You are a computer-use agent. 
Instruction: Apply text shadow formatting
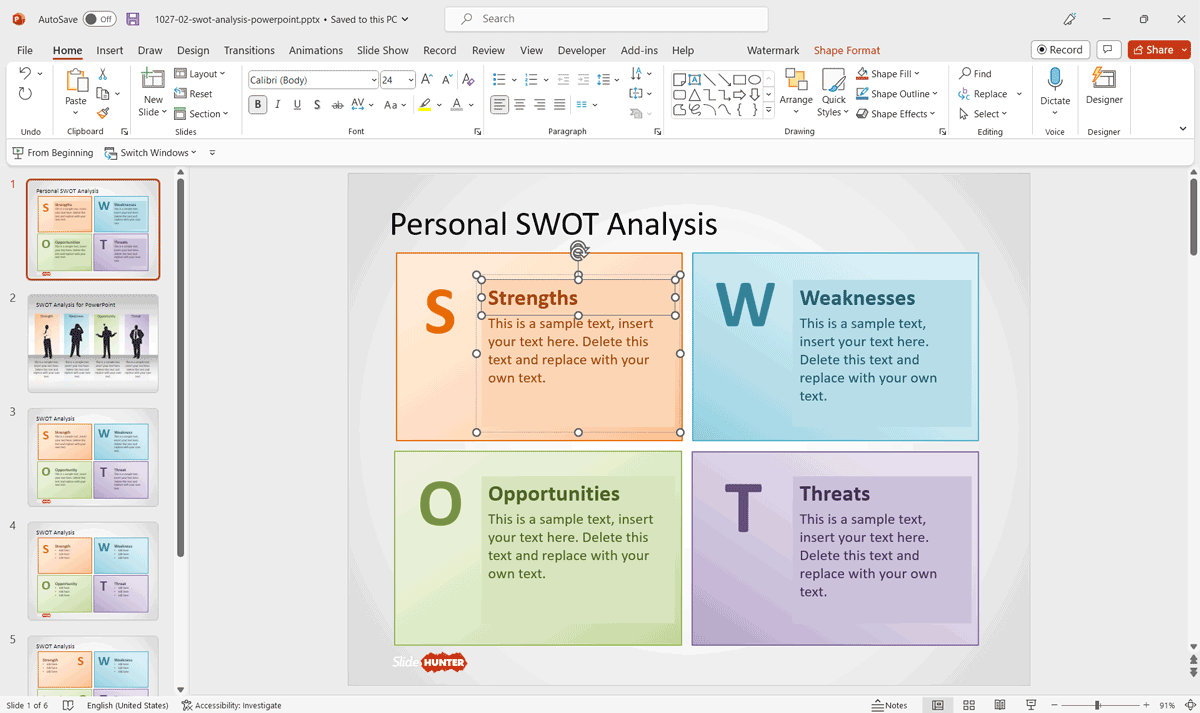pyautogui.click(x=317, y=105)
